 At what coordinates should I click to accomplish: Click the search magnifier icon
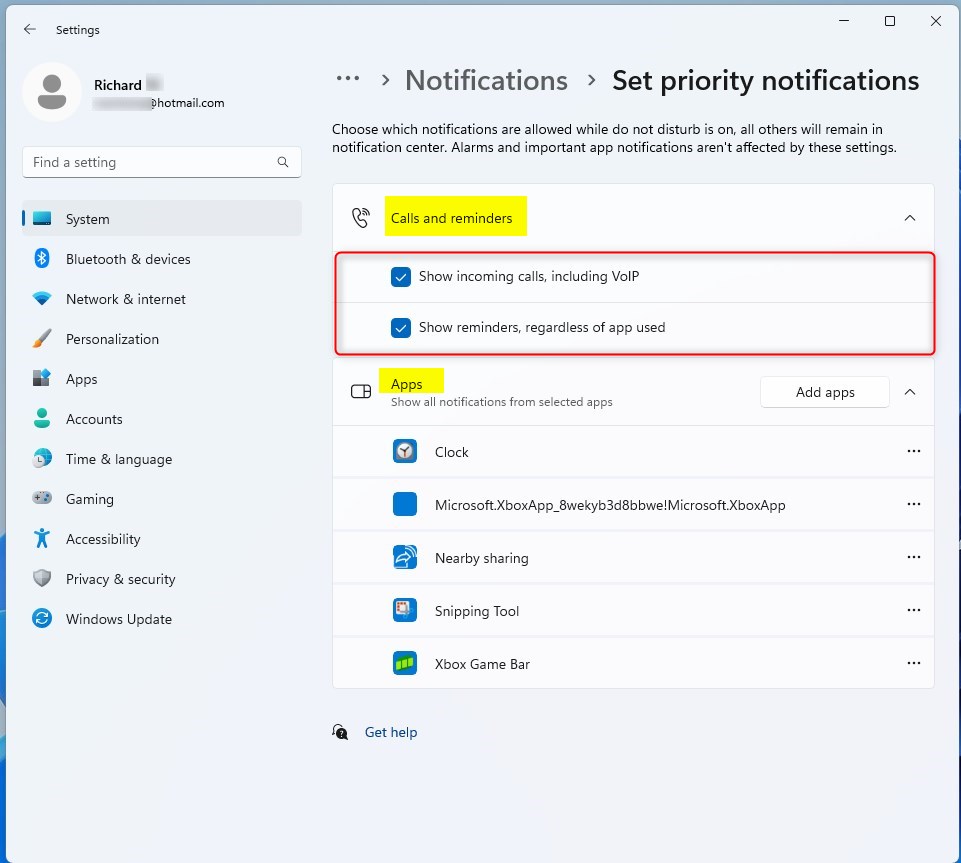[283, 162]
